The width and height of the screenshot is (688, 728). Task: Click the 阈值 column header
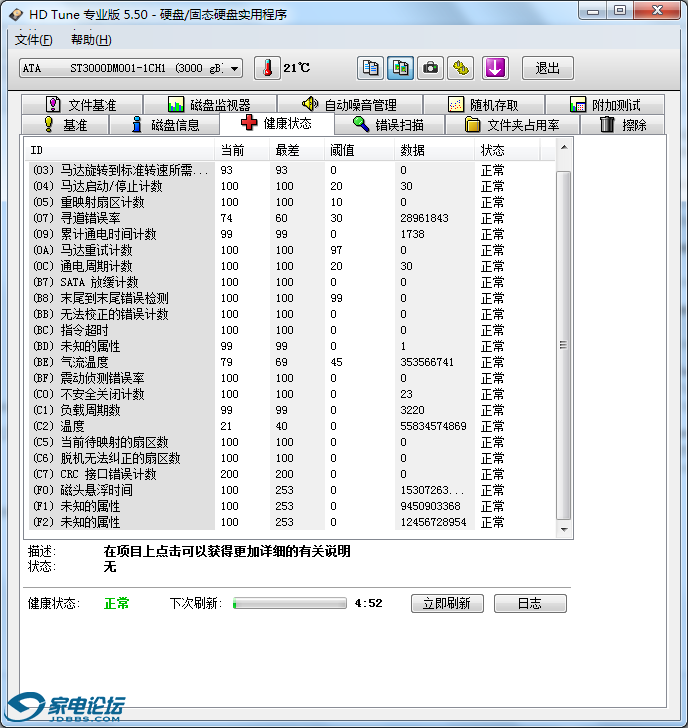(x=359, y=150)
